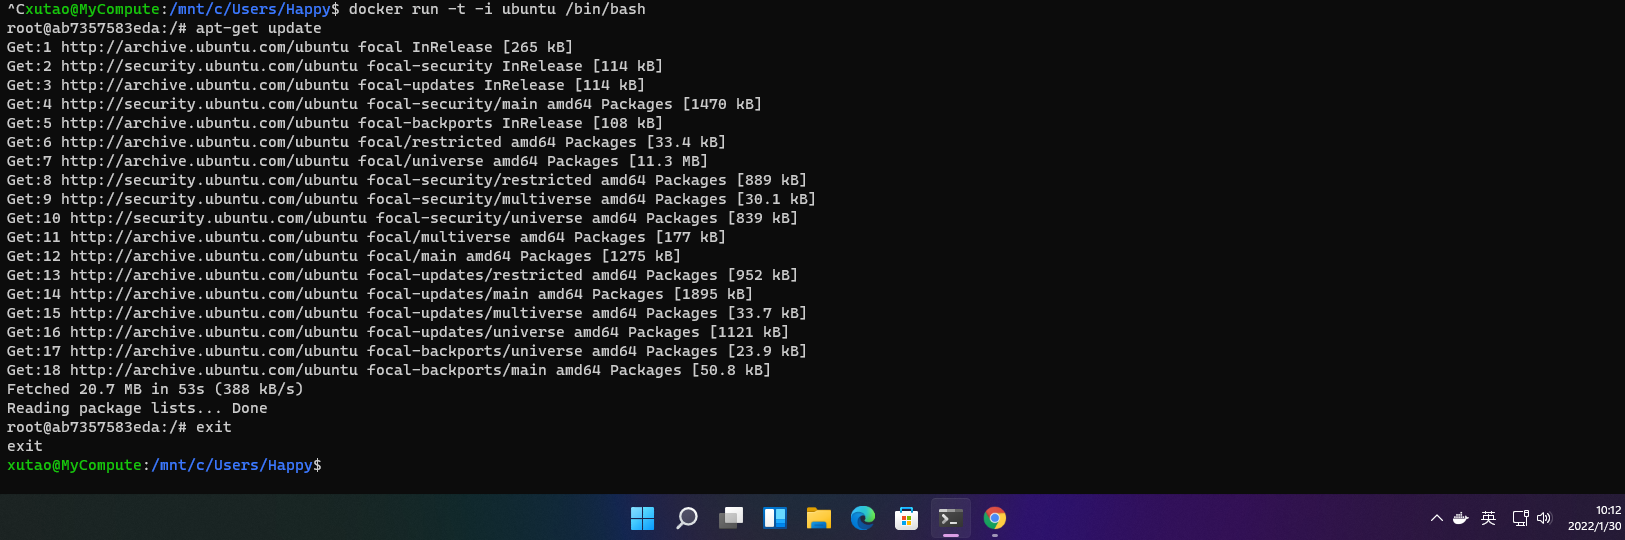Launch File Explorer from taskbar
Viewport: 1625px width, 540px height.
pyautogui.click(x=819, y=518)
